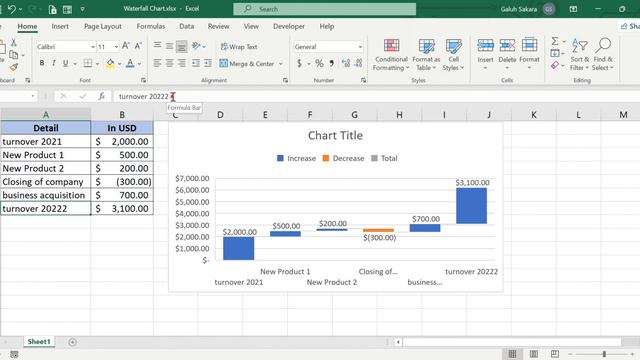Click the Decrease Decimal icon

[x=358, y=63]
